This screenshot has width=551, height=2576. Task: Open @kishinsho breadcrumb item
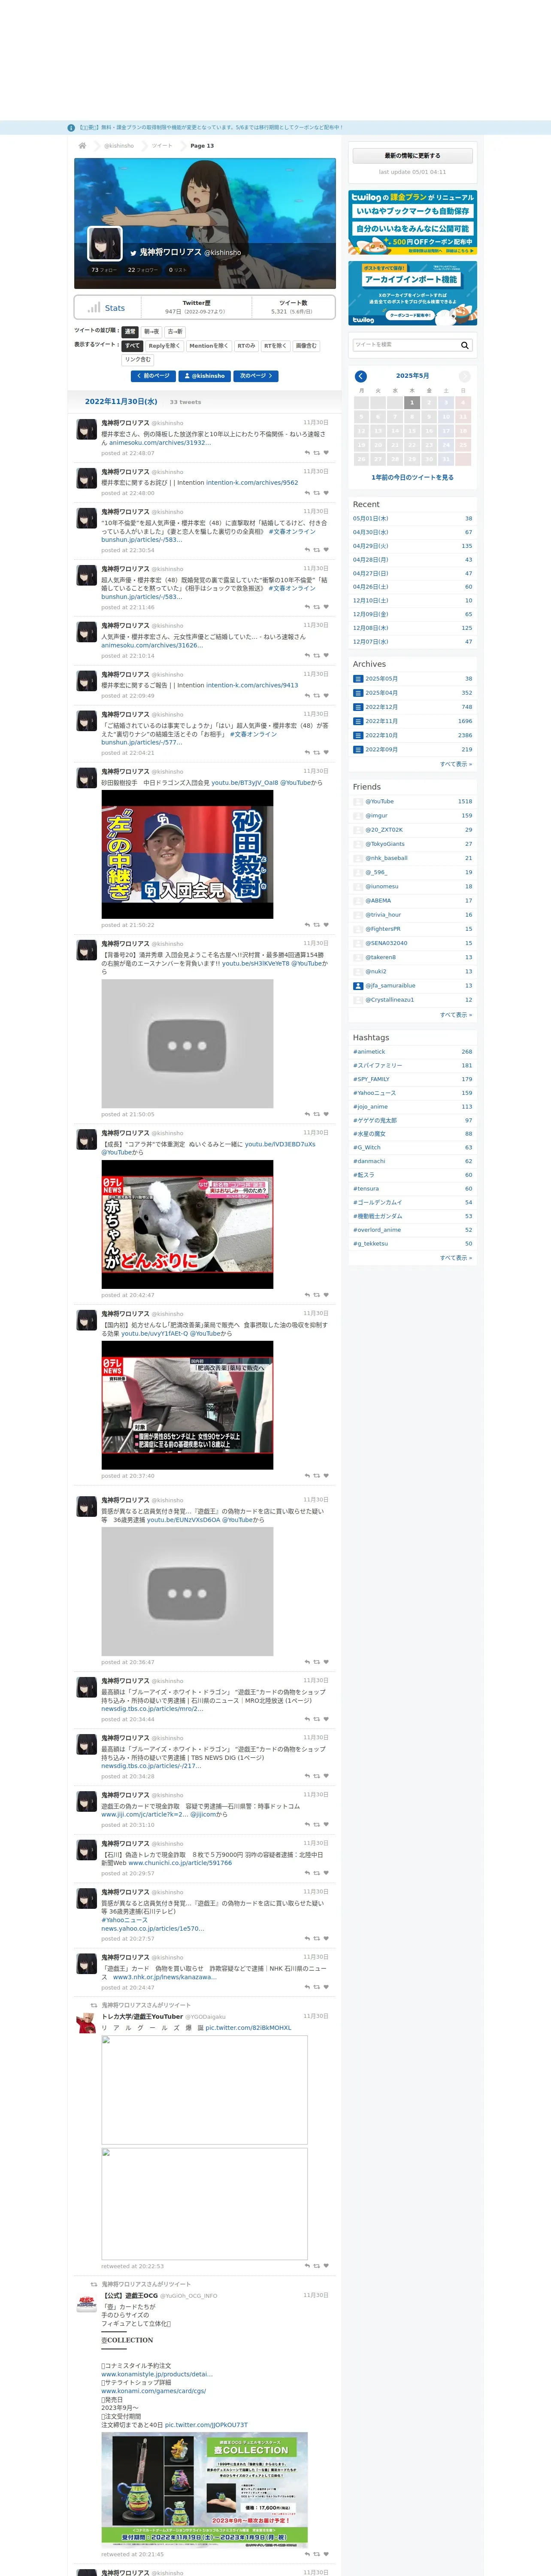[x=119, y=146]
